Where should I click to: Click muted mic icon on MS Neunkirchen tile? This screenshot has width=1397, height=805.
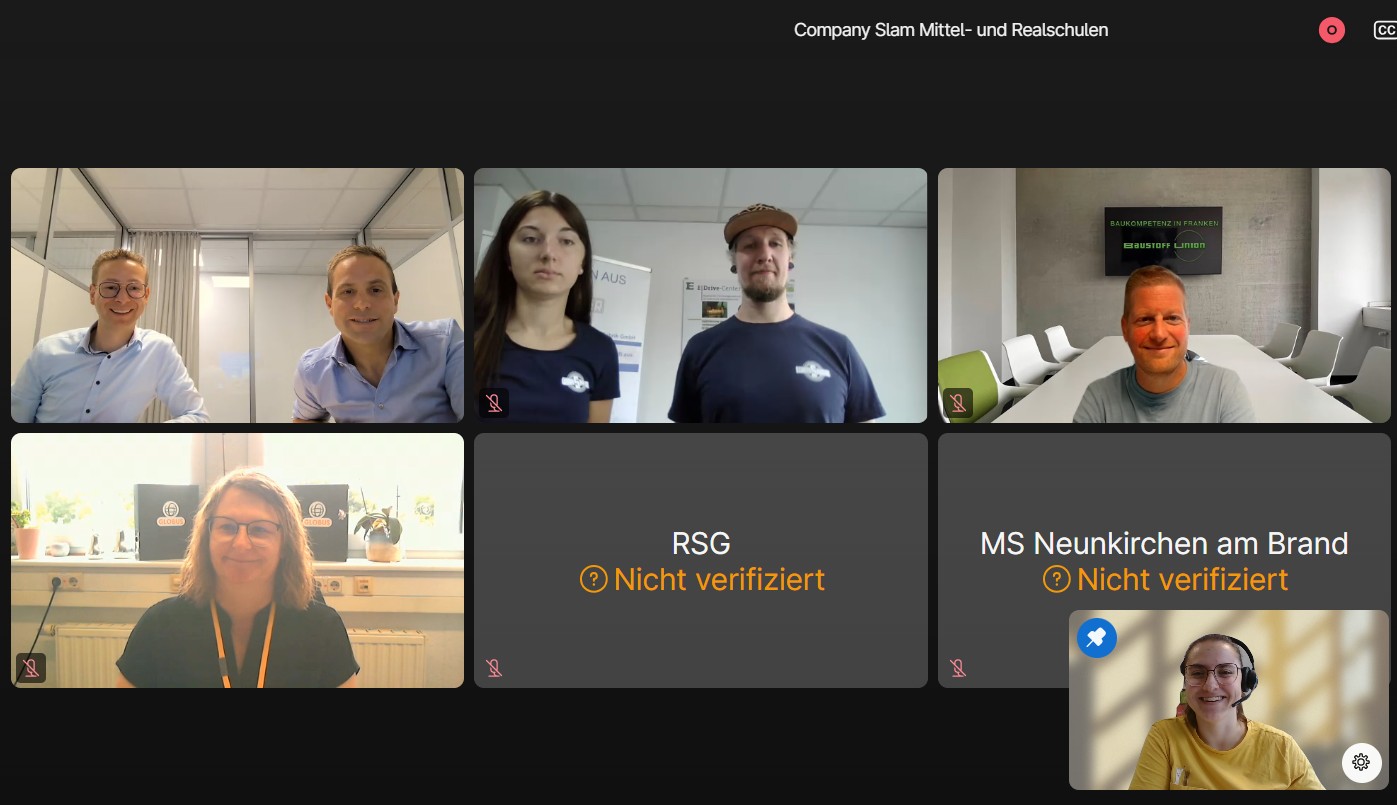957,668
